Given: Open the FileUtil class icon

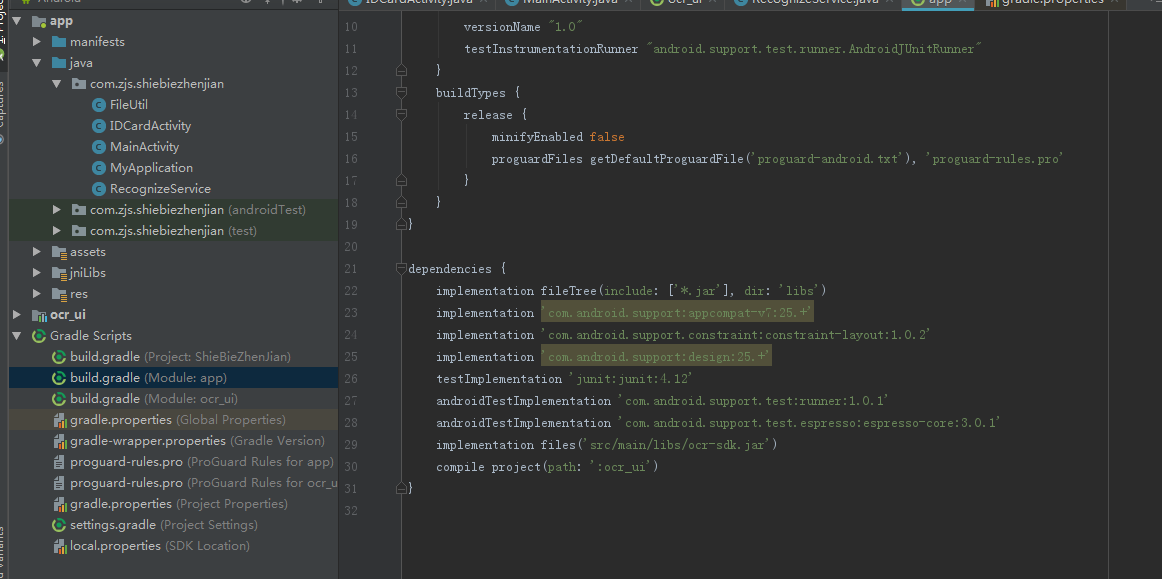Looking at the screenshot, I should click(99, 105).
